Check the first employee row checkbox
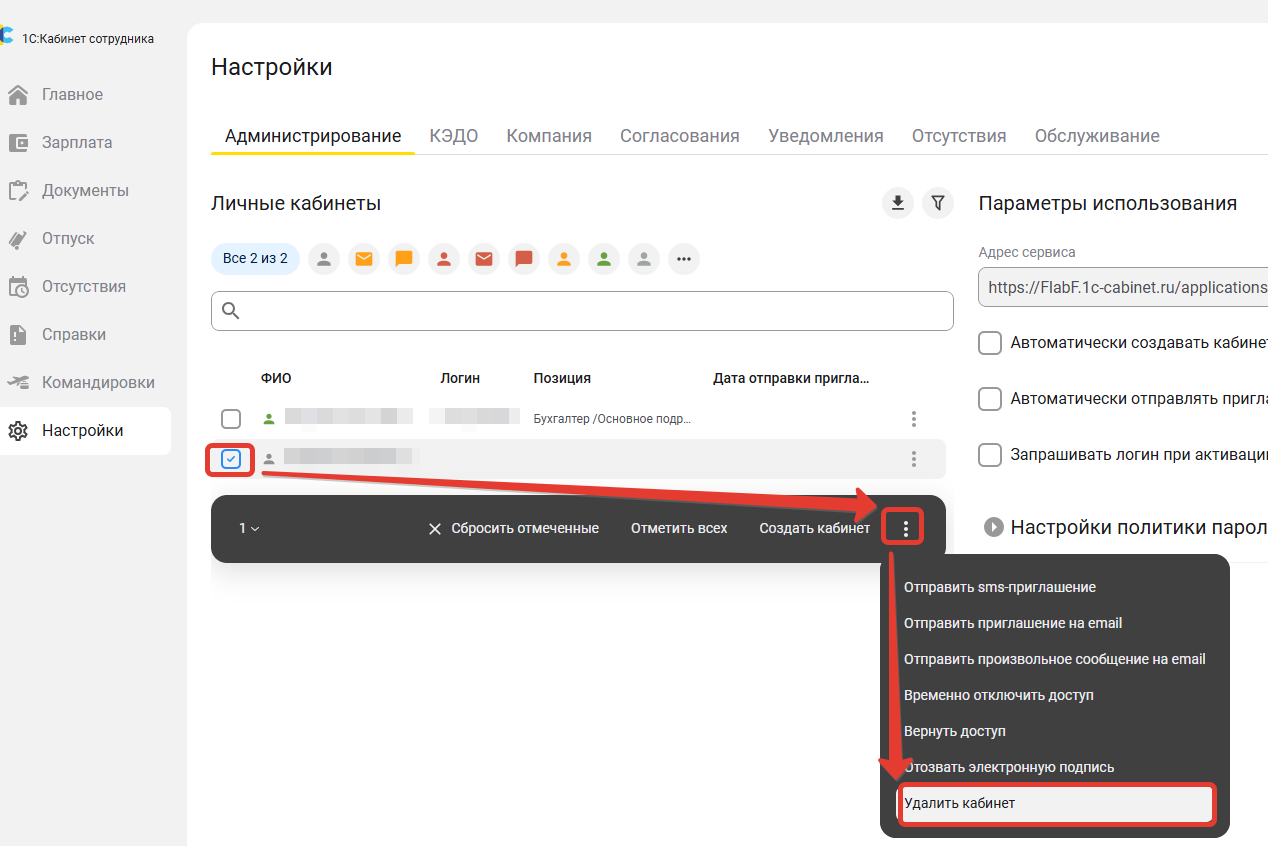 (231, 419)
